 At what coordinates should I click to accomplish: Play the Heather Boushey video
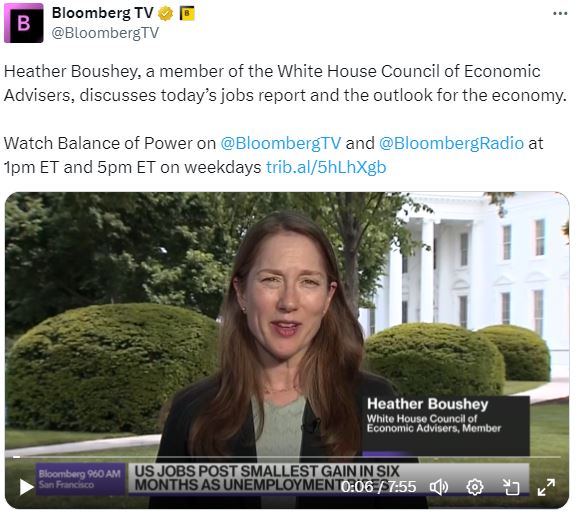pos(26,487)
